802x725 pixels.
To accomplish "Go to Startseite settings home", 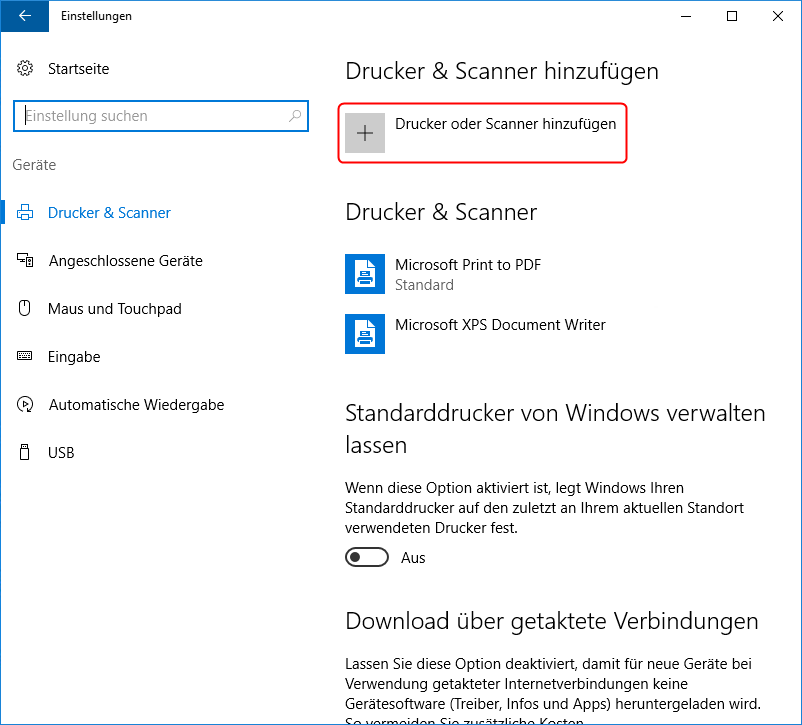I will tap(78, 69).
